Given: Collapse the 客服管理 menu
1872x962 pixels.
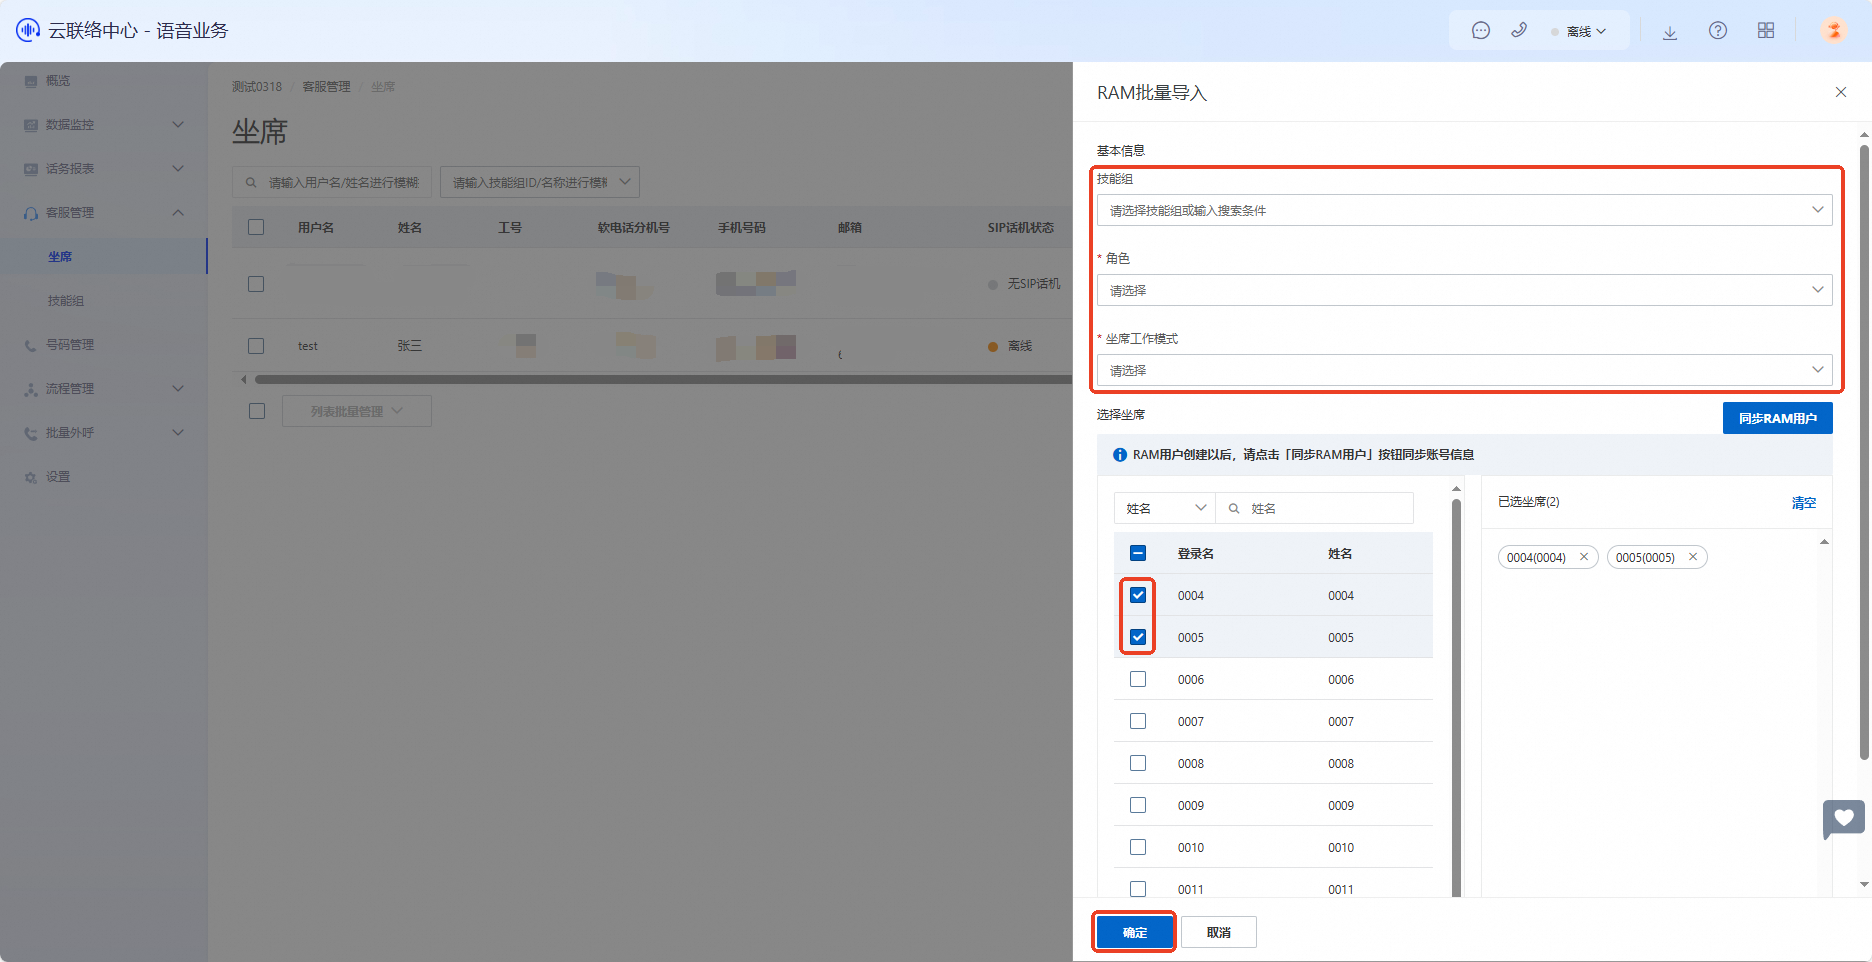Looking at the screenshot, I should pos(104,213).
